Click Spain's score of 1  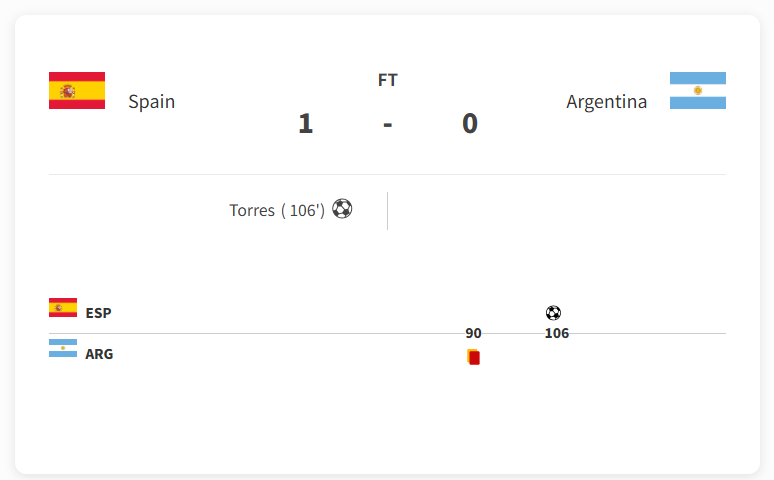coord(306,123)
